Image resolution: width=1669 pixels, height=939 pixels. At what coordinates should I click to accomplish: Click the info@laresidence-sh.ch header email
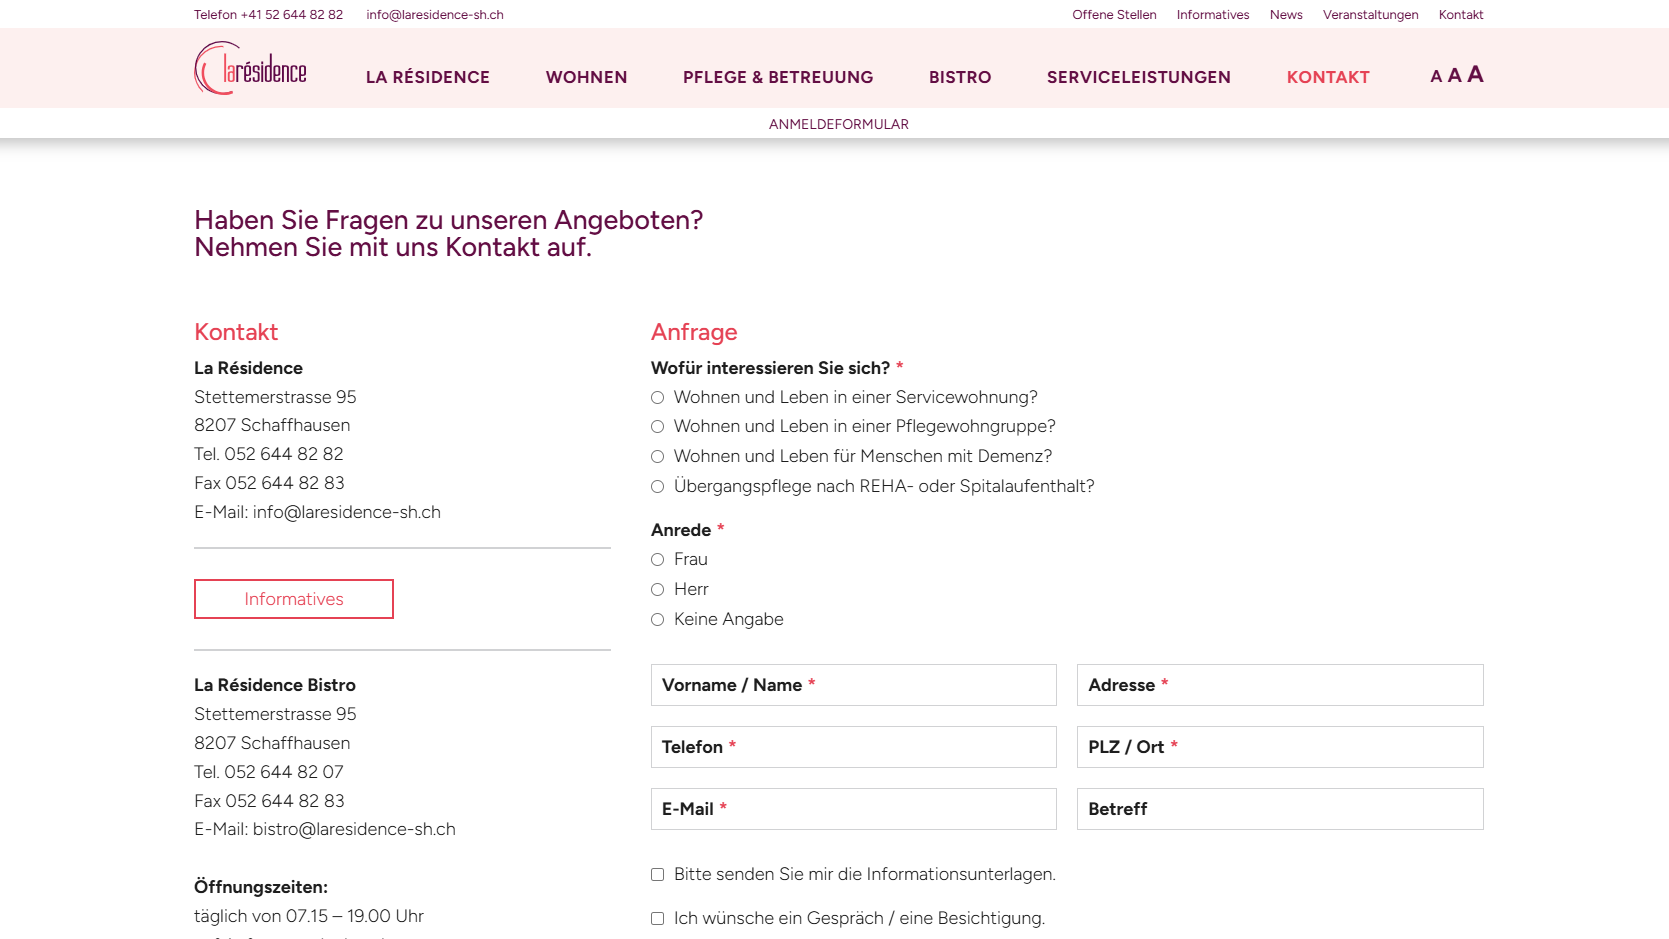click(x=435, y=15)
